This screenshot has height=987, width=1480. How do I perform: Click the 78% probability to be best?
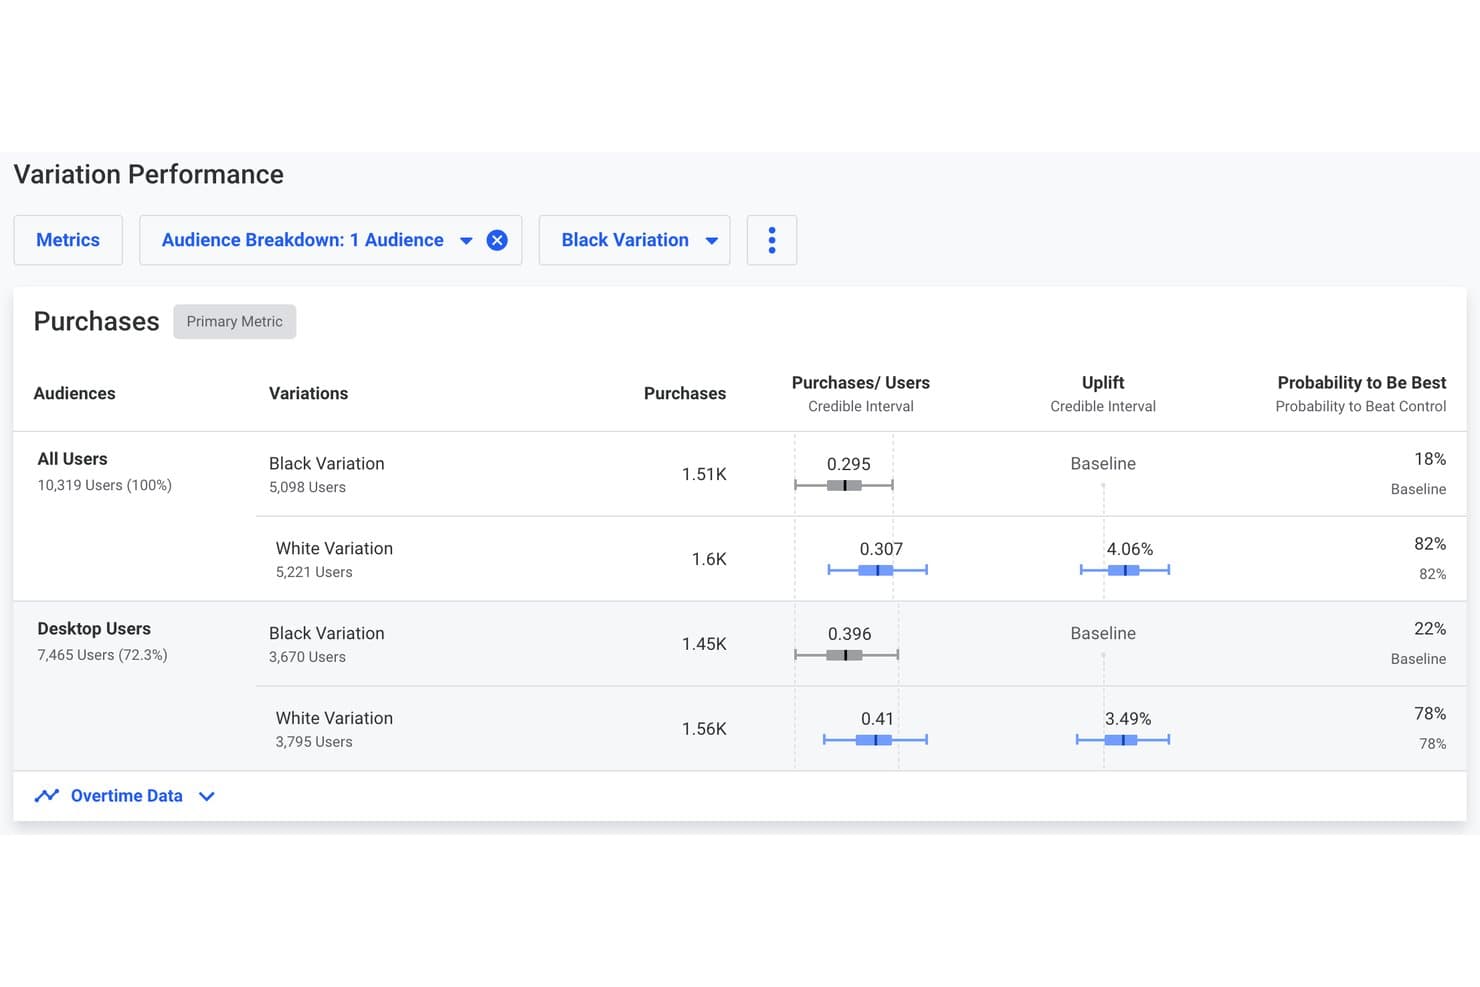pos(1430,714)
